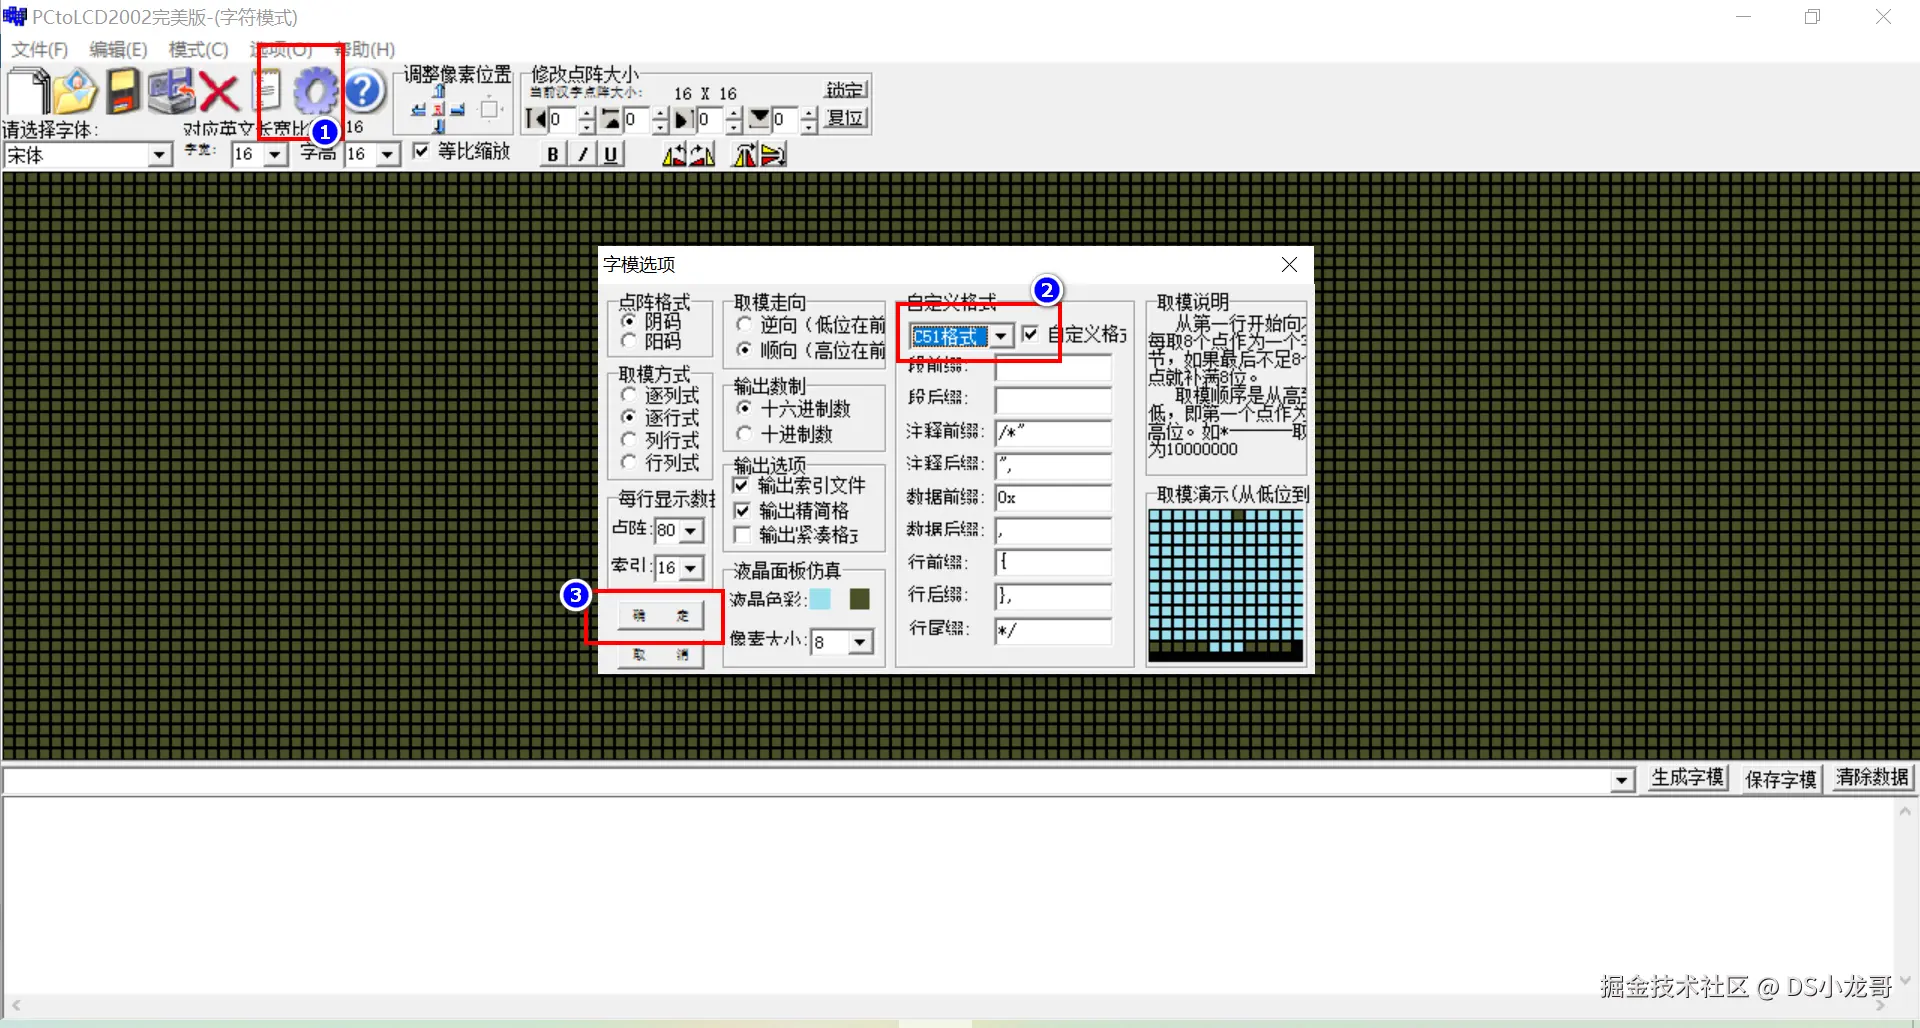1920x1028 pixels.
Task: Click the 段前缀 input field
Action: pyautogui.click(x=1052, y=368)
